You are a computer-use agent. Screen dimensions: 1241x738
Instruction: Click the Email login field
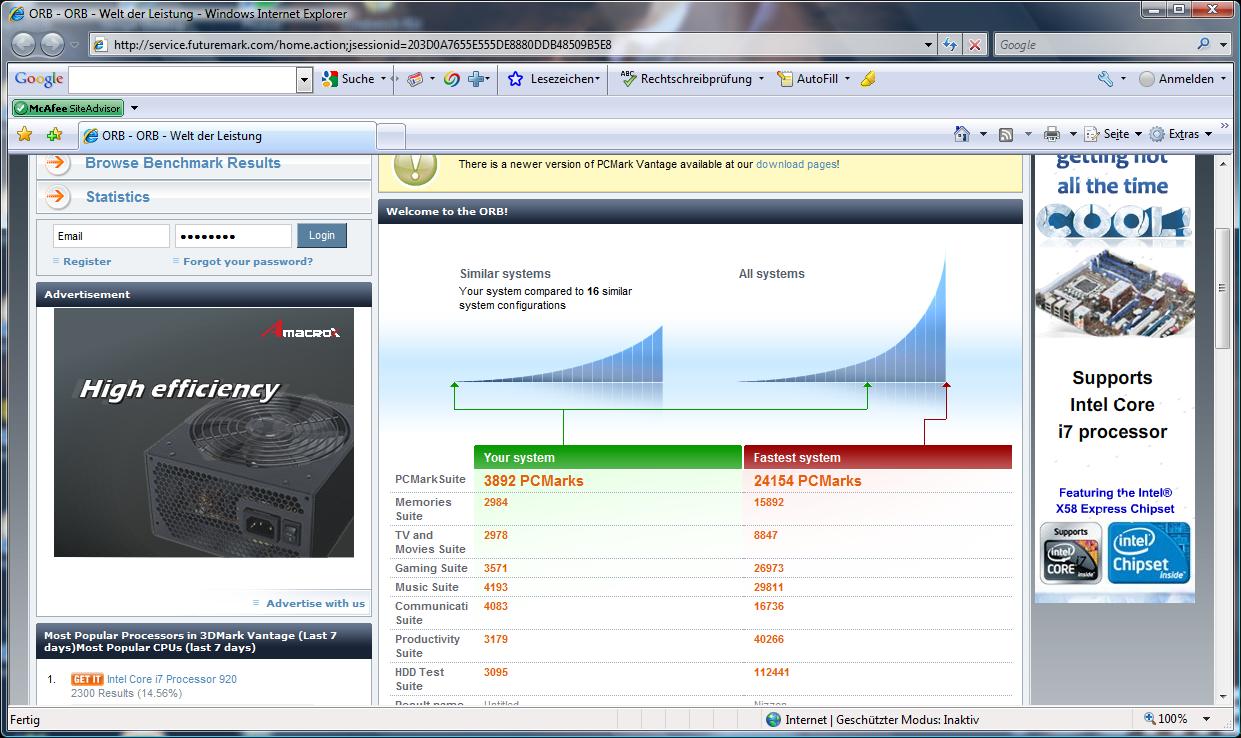111,236
